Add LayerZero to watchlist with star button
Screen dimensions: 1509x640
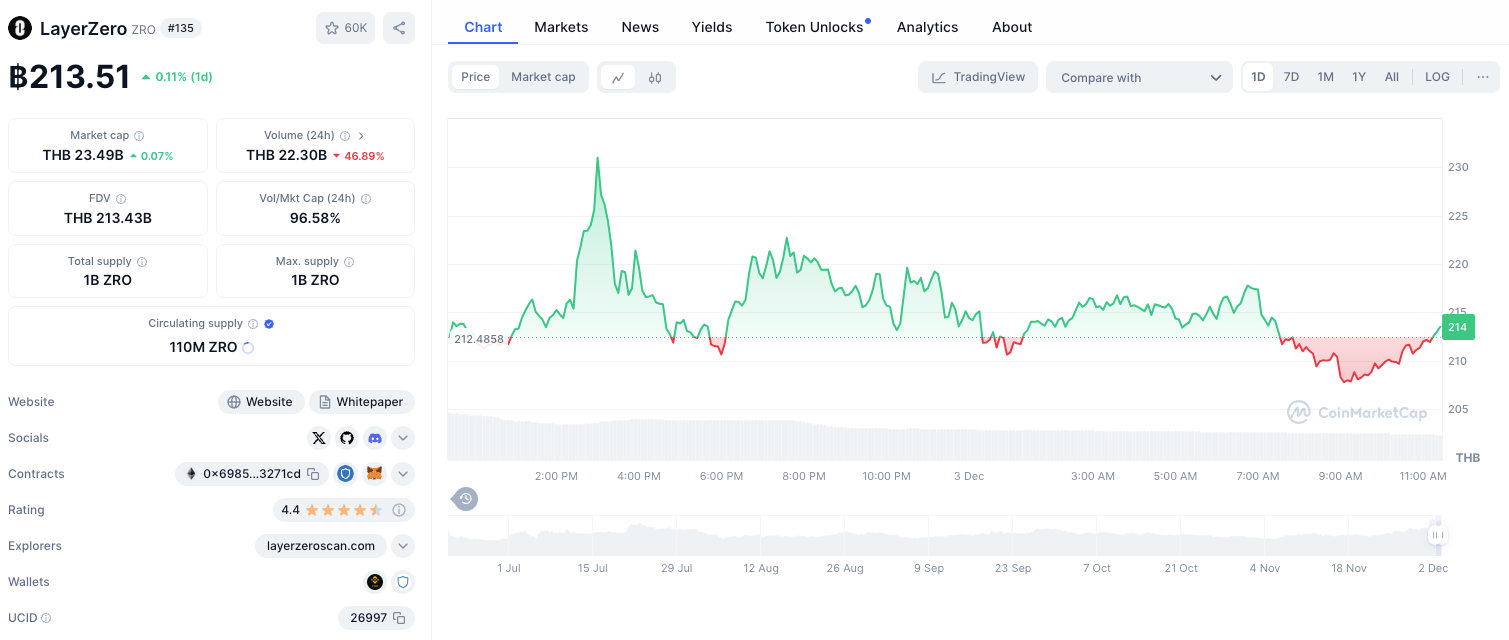346,28
